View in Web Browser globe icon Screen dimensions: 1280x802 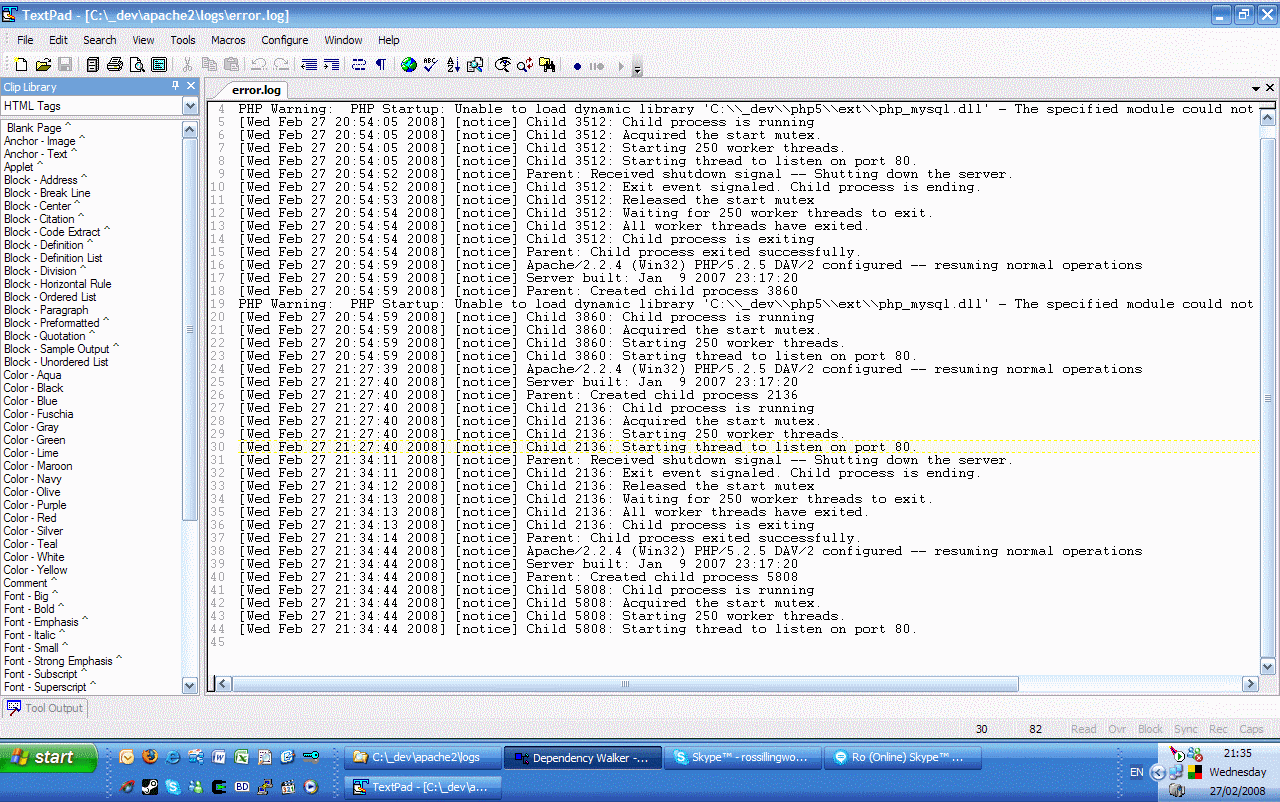coord(409,65)
